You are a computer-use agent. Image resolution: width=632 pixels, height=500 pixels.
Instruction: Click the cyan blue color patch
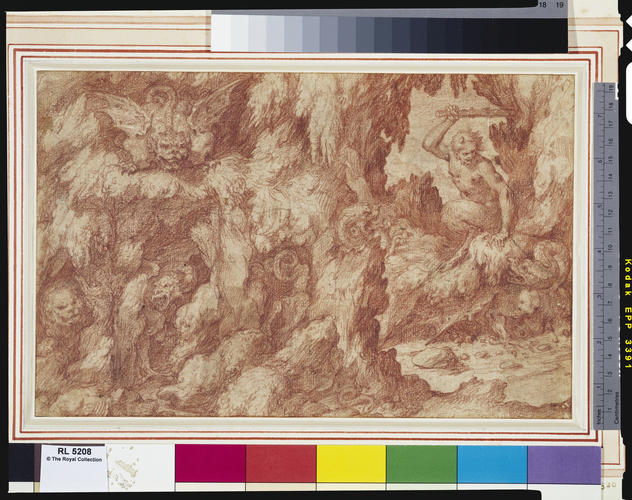click(x=492, y=465)
